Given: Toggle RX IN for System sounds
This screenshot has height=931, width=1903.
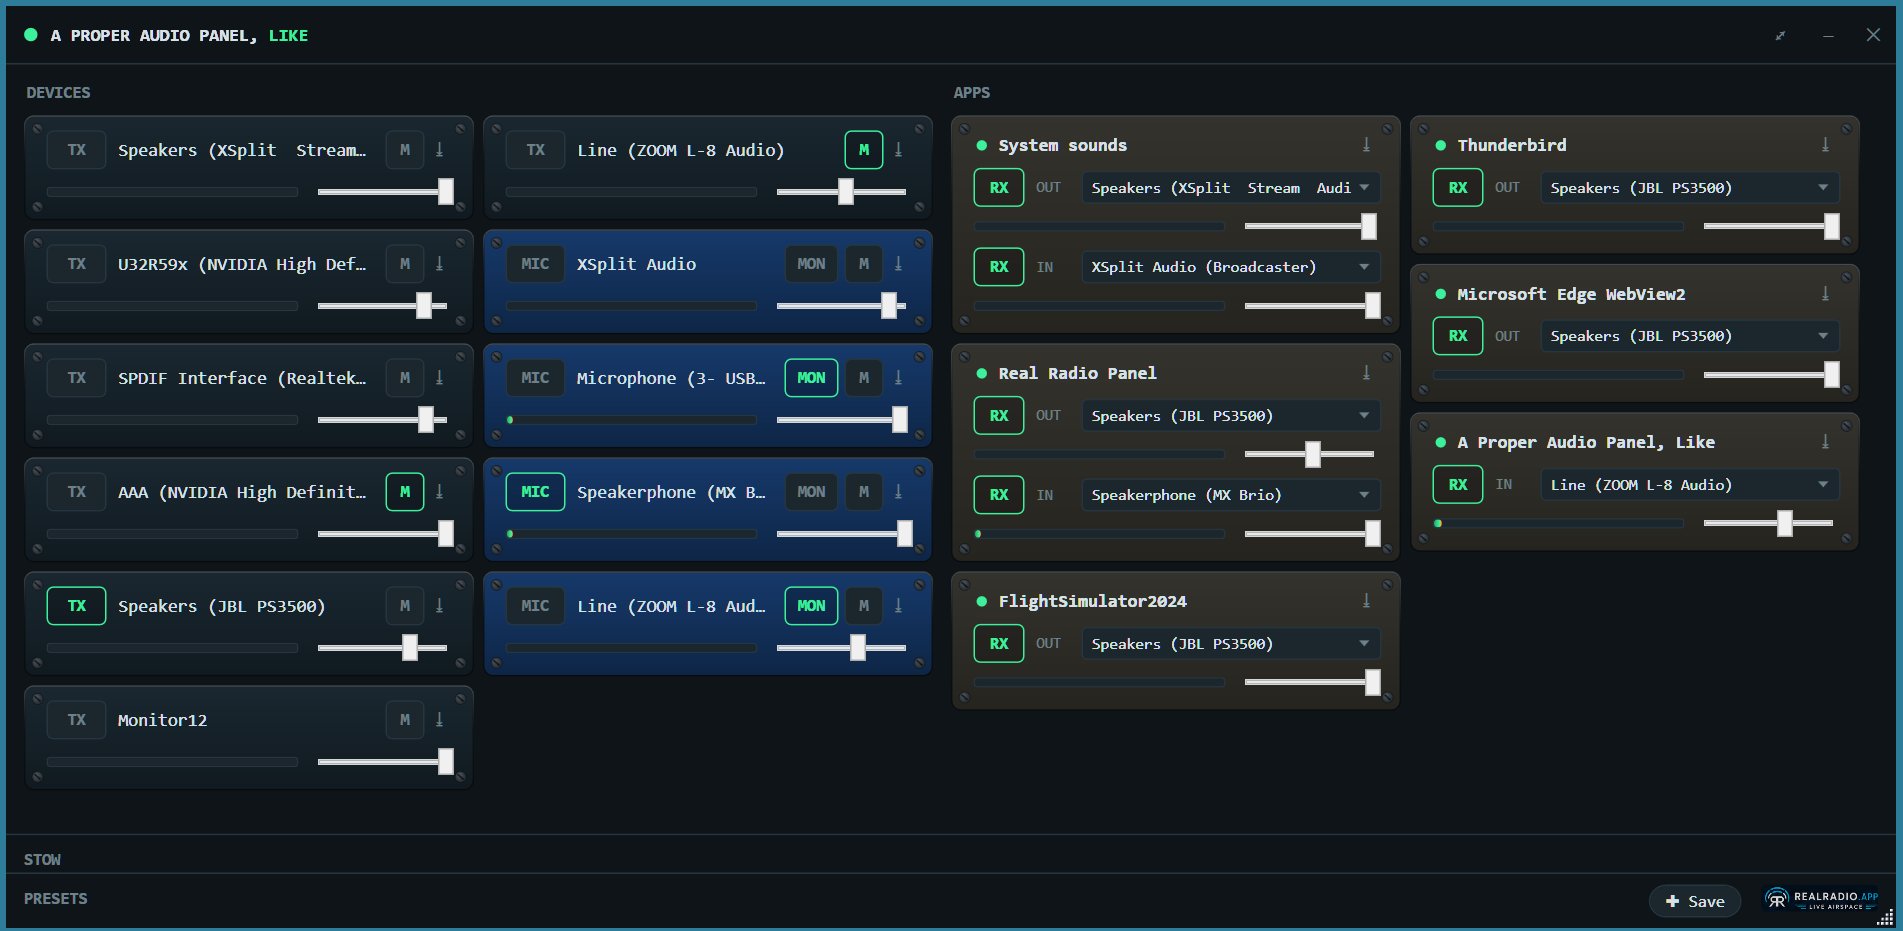Looking at the screenshot, I should tap(999, 267).
